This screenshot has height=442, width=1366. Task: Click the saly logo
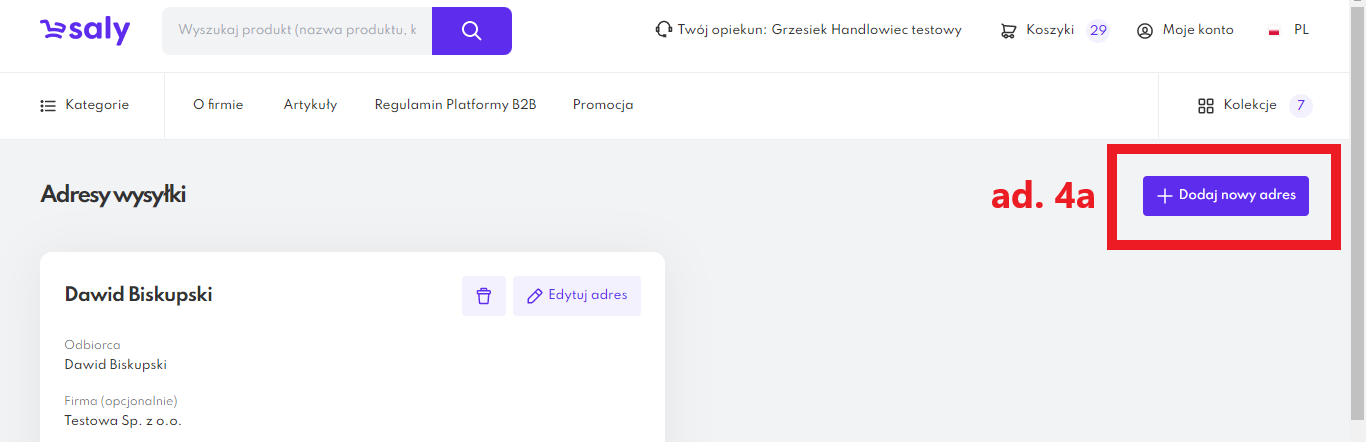85,31
